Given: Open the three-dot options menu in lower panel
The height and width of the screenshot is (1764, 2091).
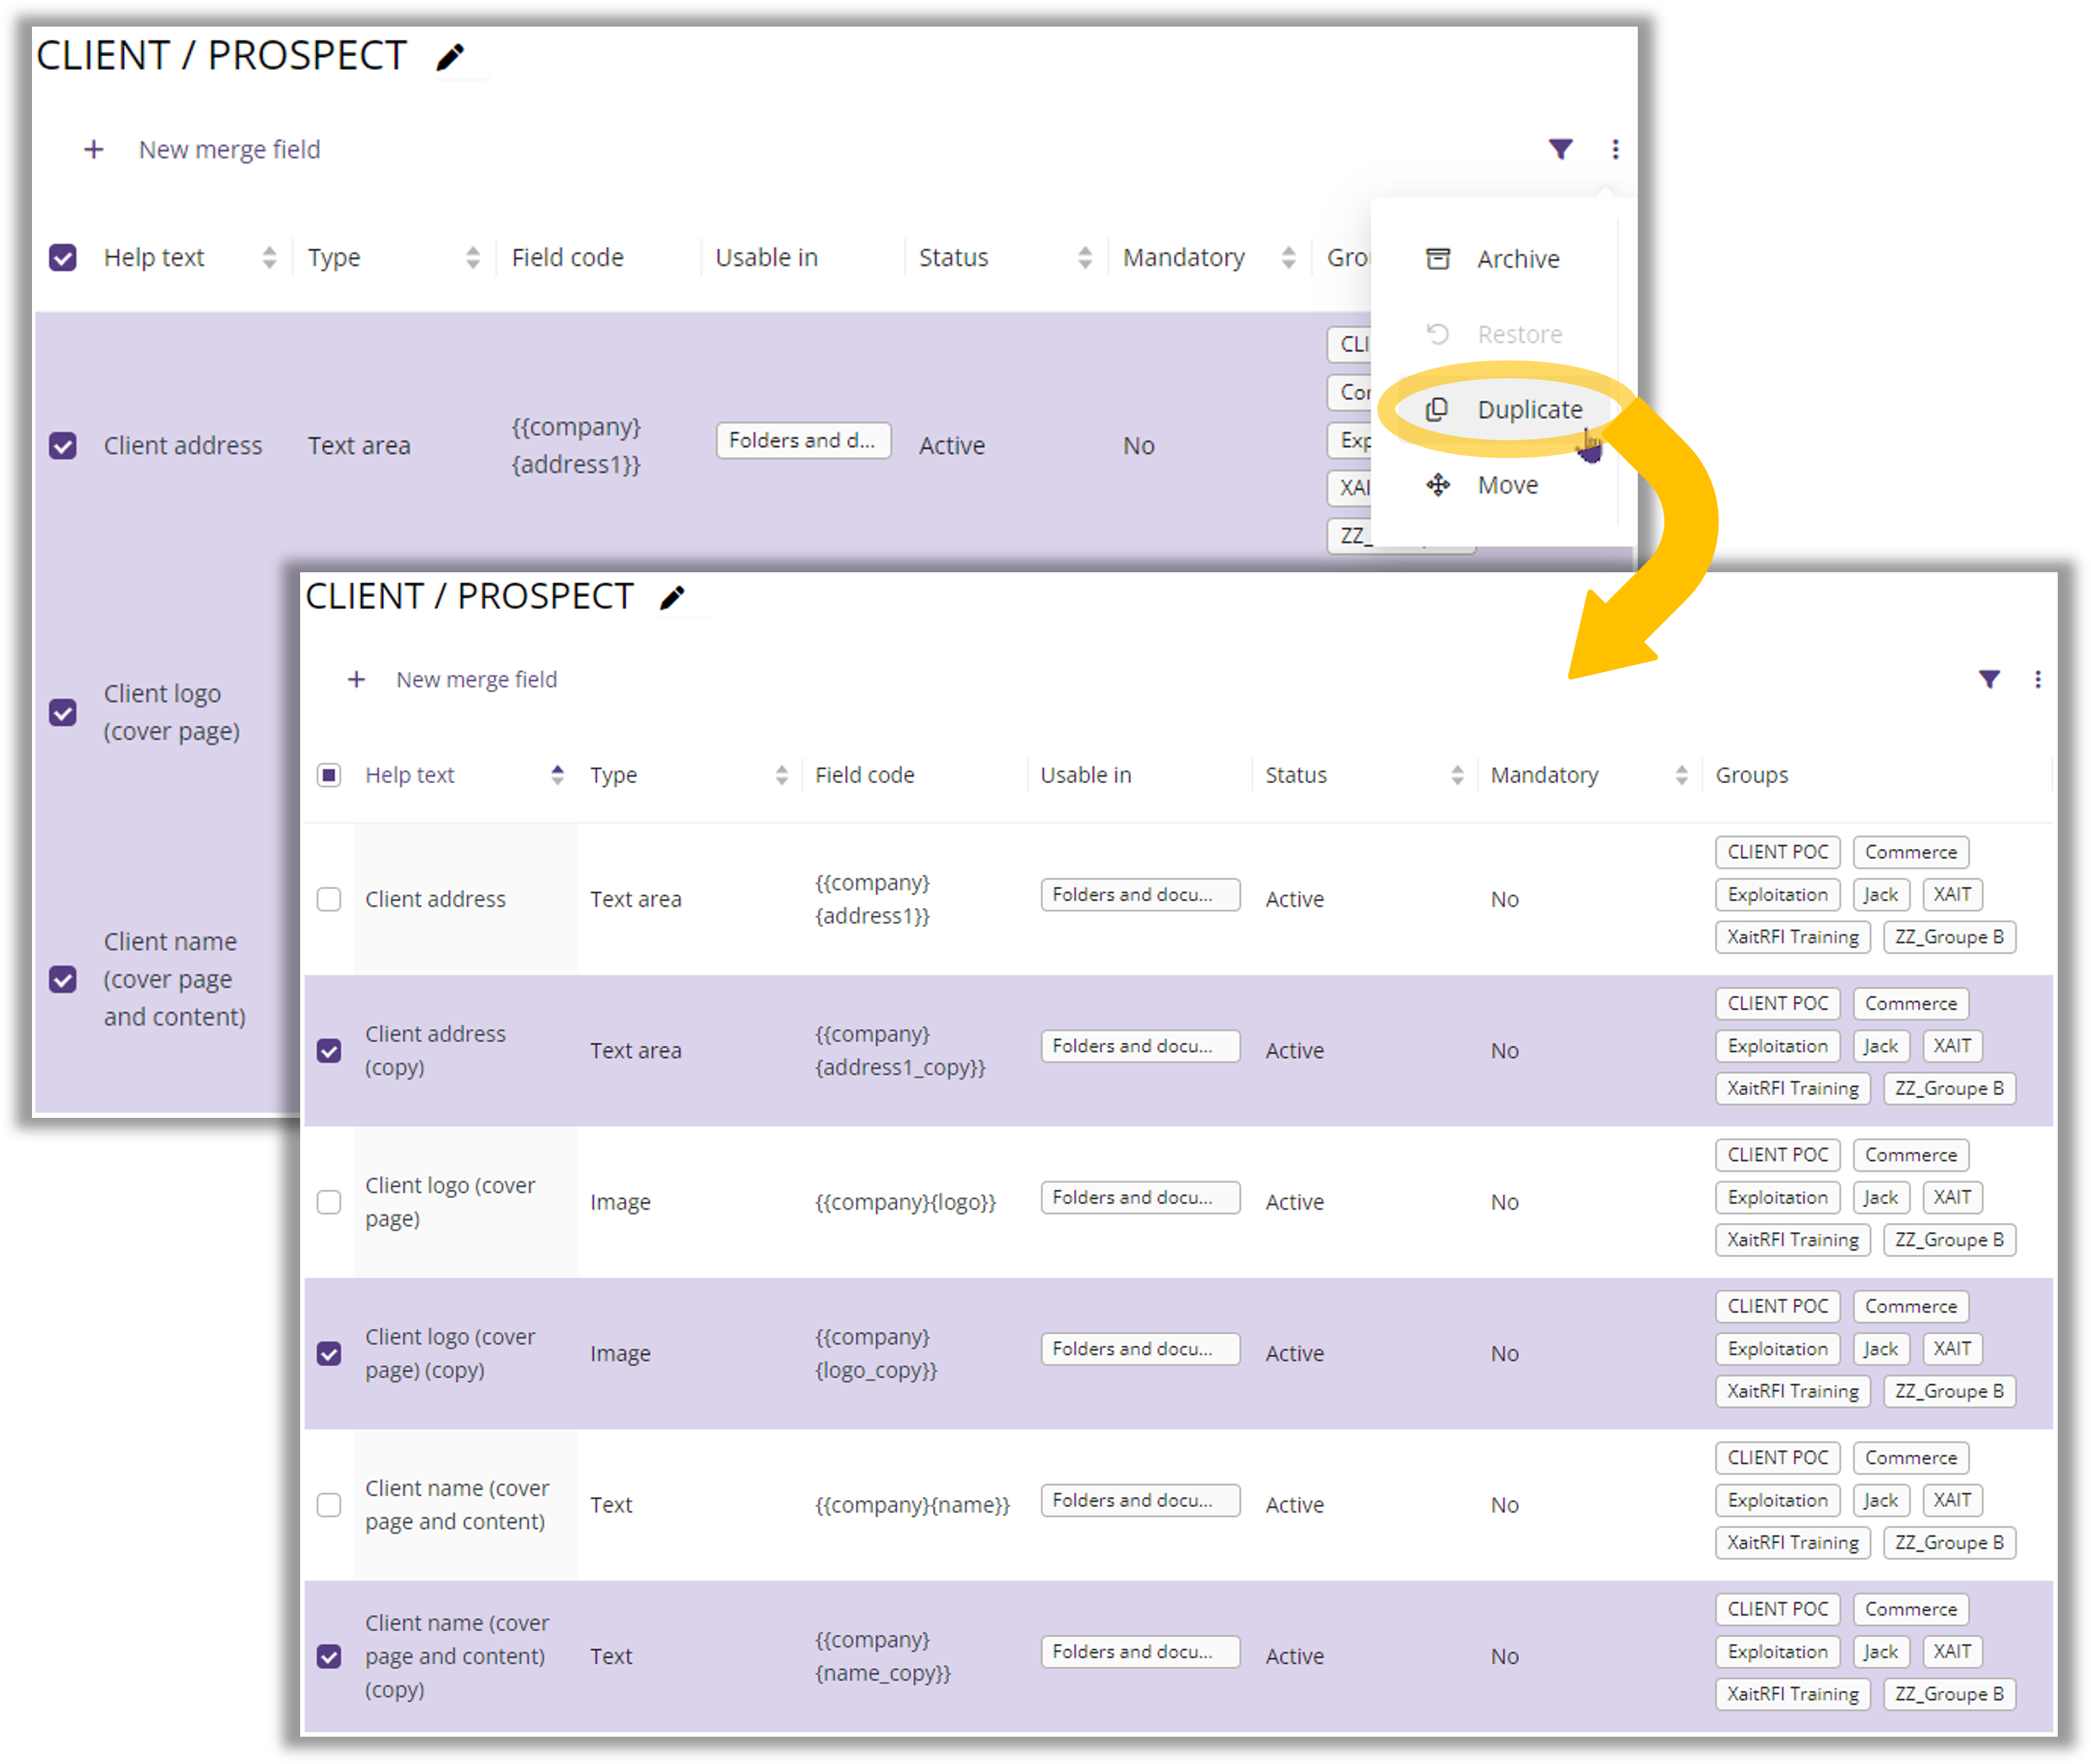Looking at the screenshot, I should click(x=2037, y=680).
